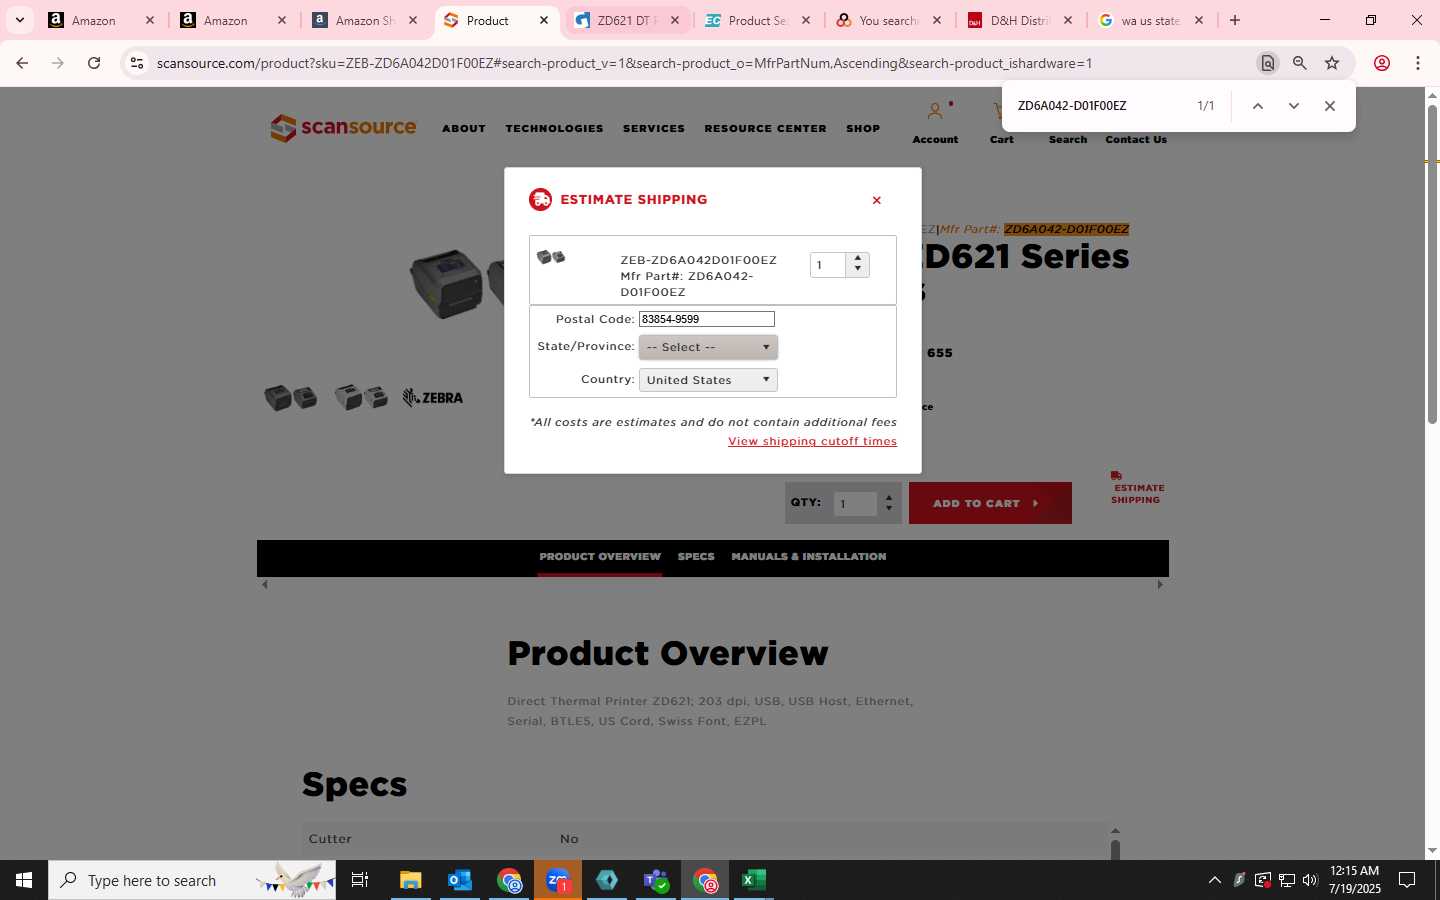The image size is (1440, 900).
Task: Click the Zebra brand logo
Action: [x=432, y=398]
